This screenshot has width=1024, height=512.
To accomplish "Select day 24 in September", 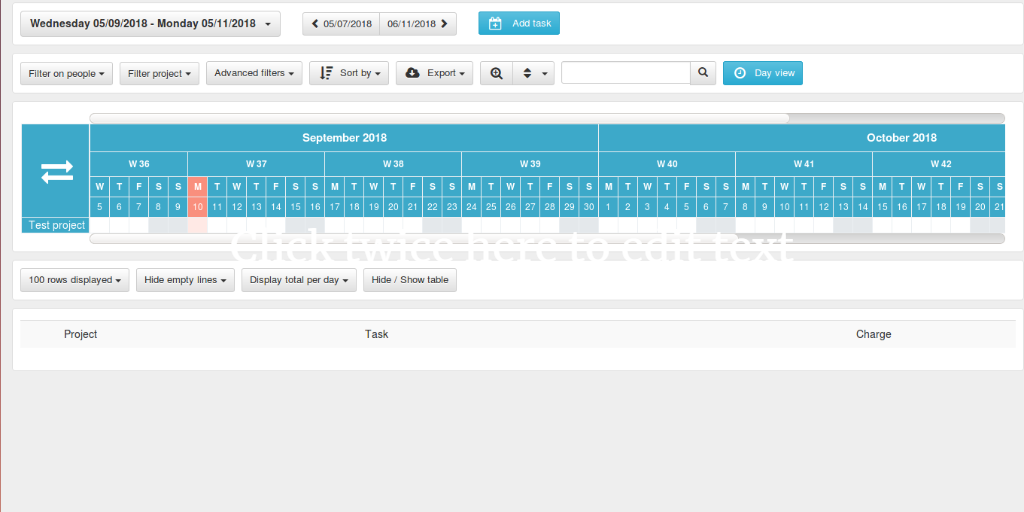I will point(472,207).
